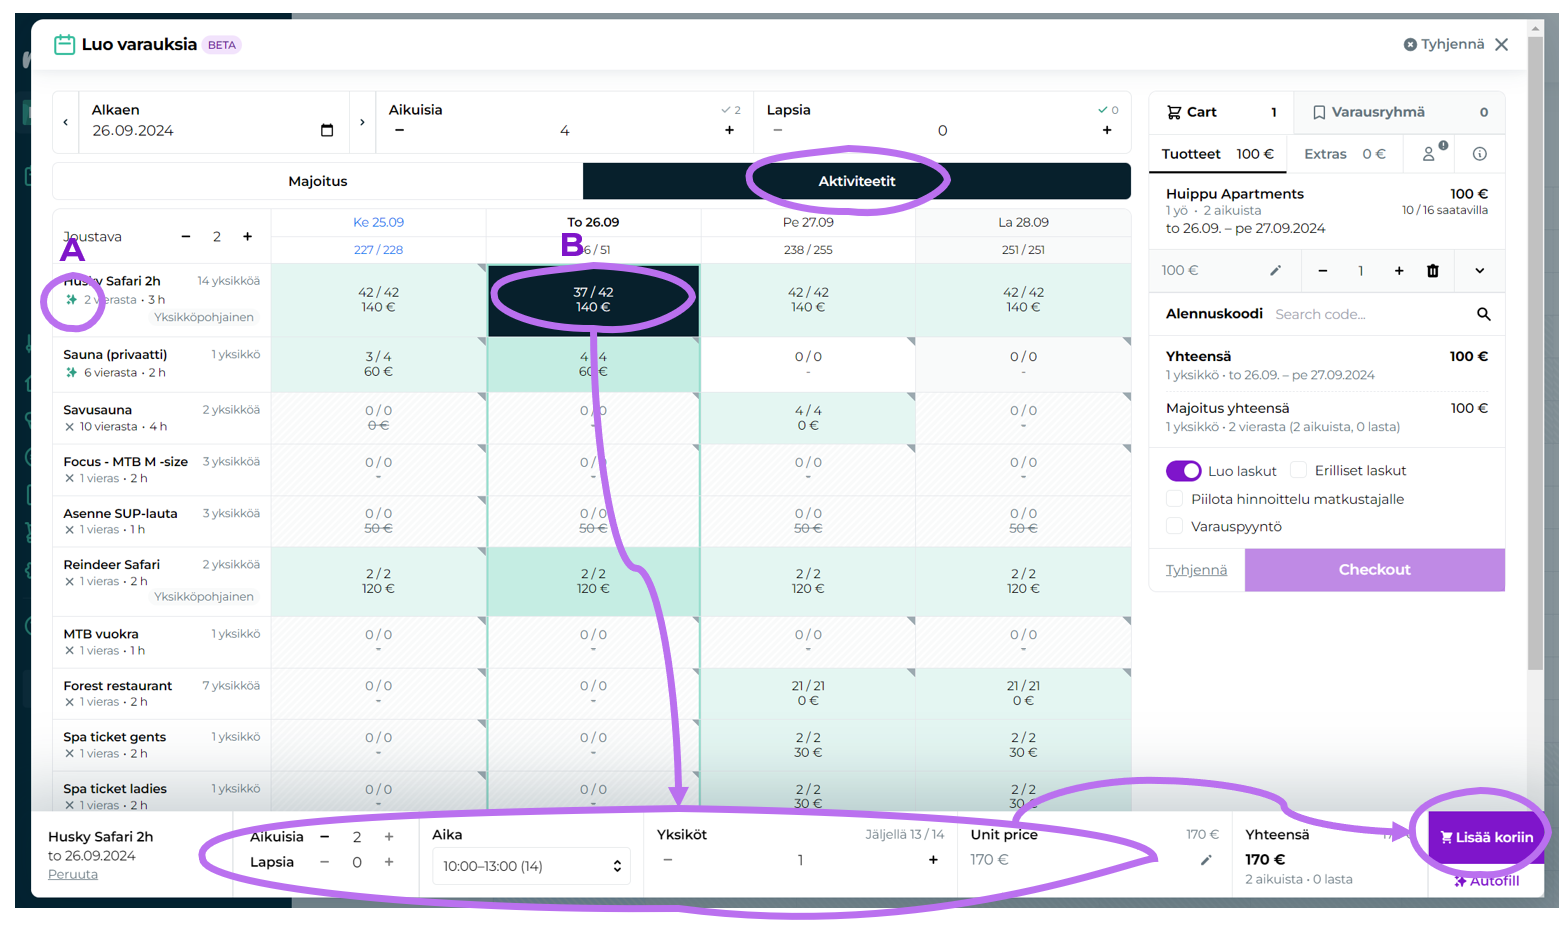The height and width of the screenshot is (926, 1567).
Task: Click the Lisää koriin button
Action: click(x=1486, y=837)
